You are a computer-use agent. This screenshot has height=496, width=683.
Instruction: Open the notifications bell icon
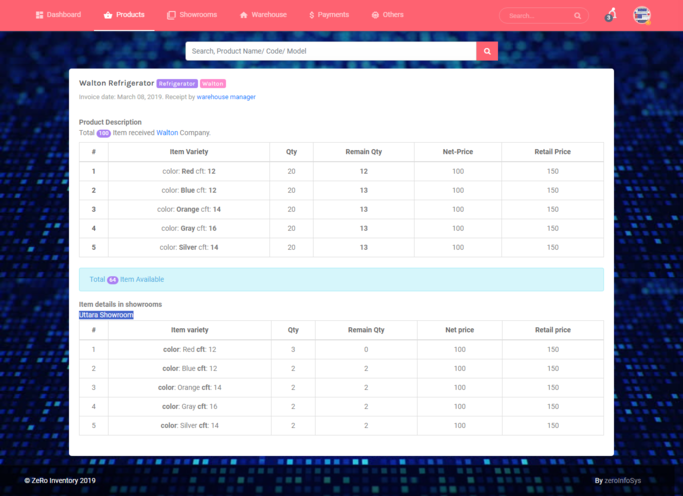point(610,15)
